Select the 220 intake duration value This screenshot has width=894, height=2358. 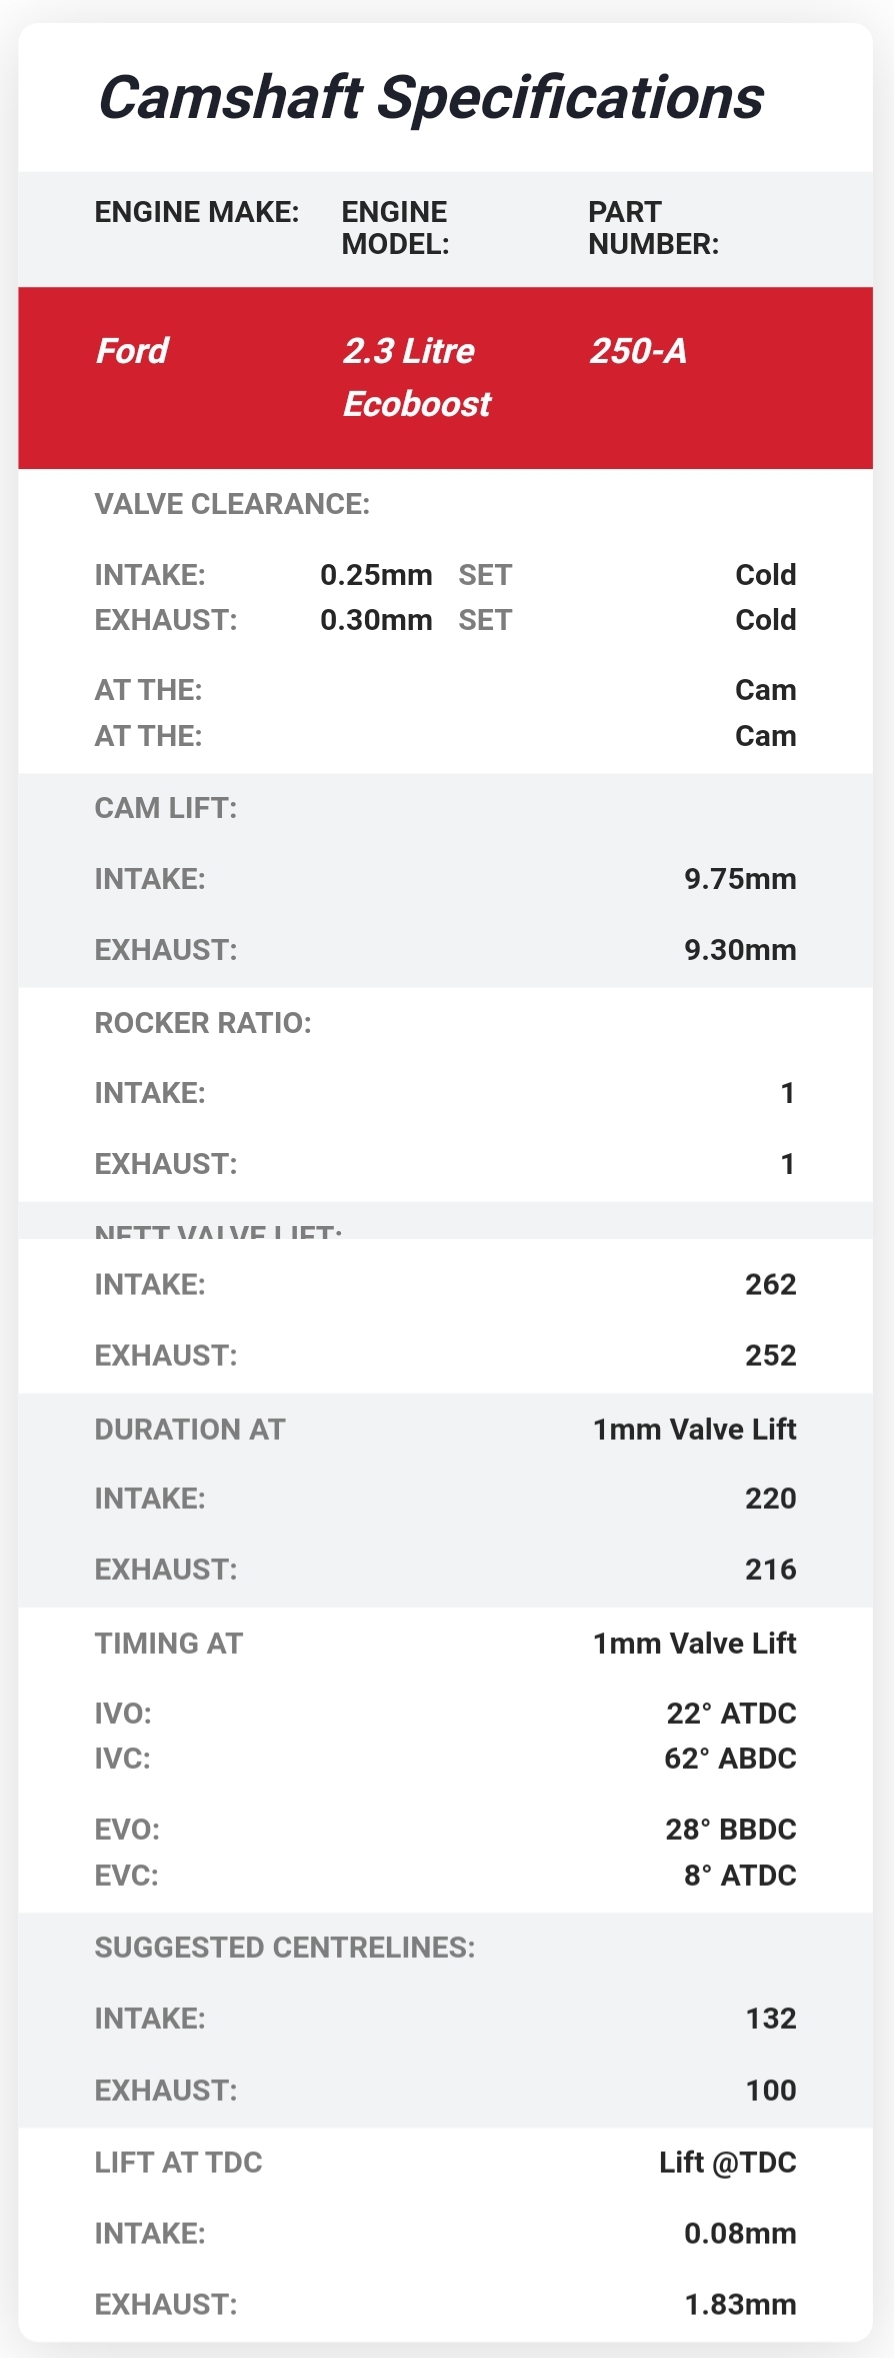[770, 1498]
